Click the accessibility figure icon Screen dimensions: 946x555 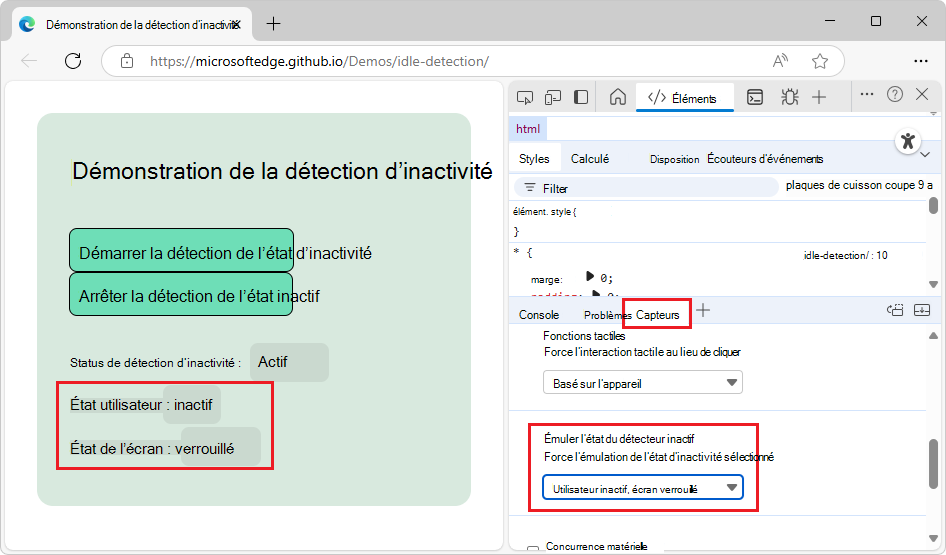(x=907, y=142)
